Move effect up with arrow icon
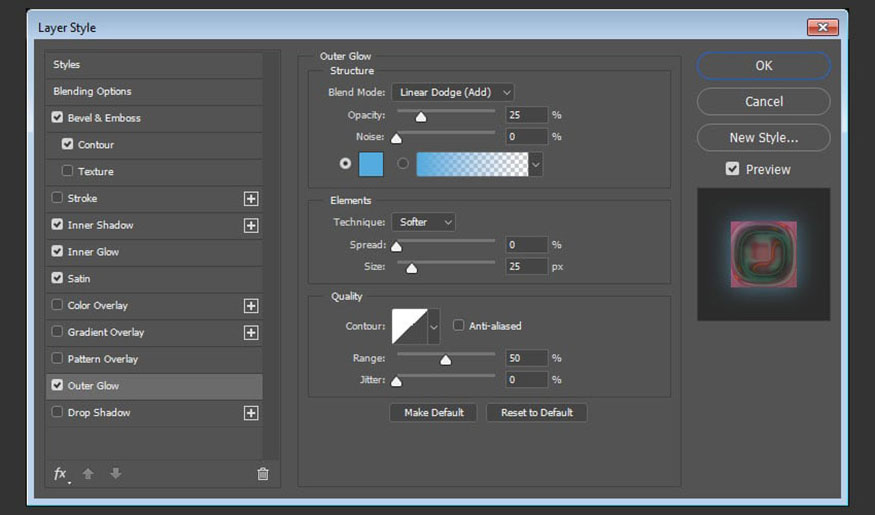875x515 pixels. click(88, 474)
